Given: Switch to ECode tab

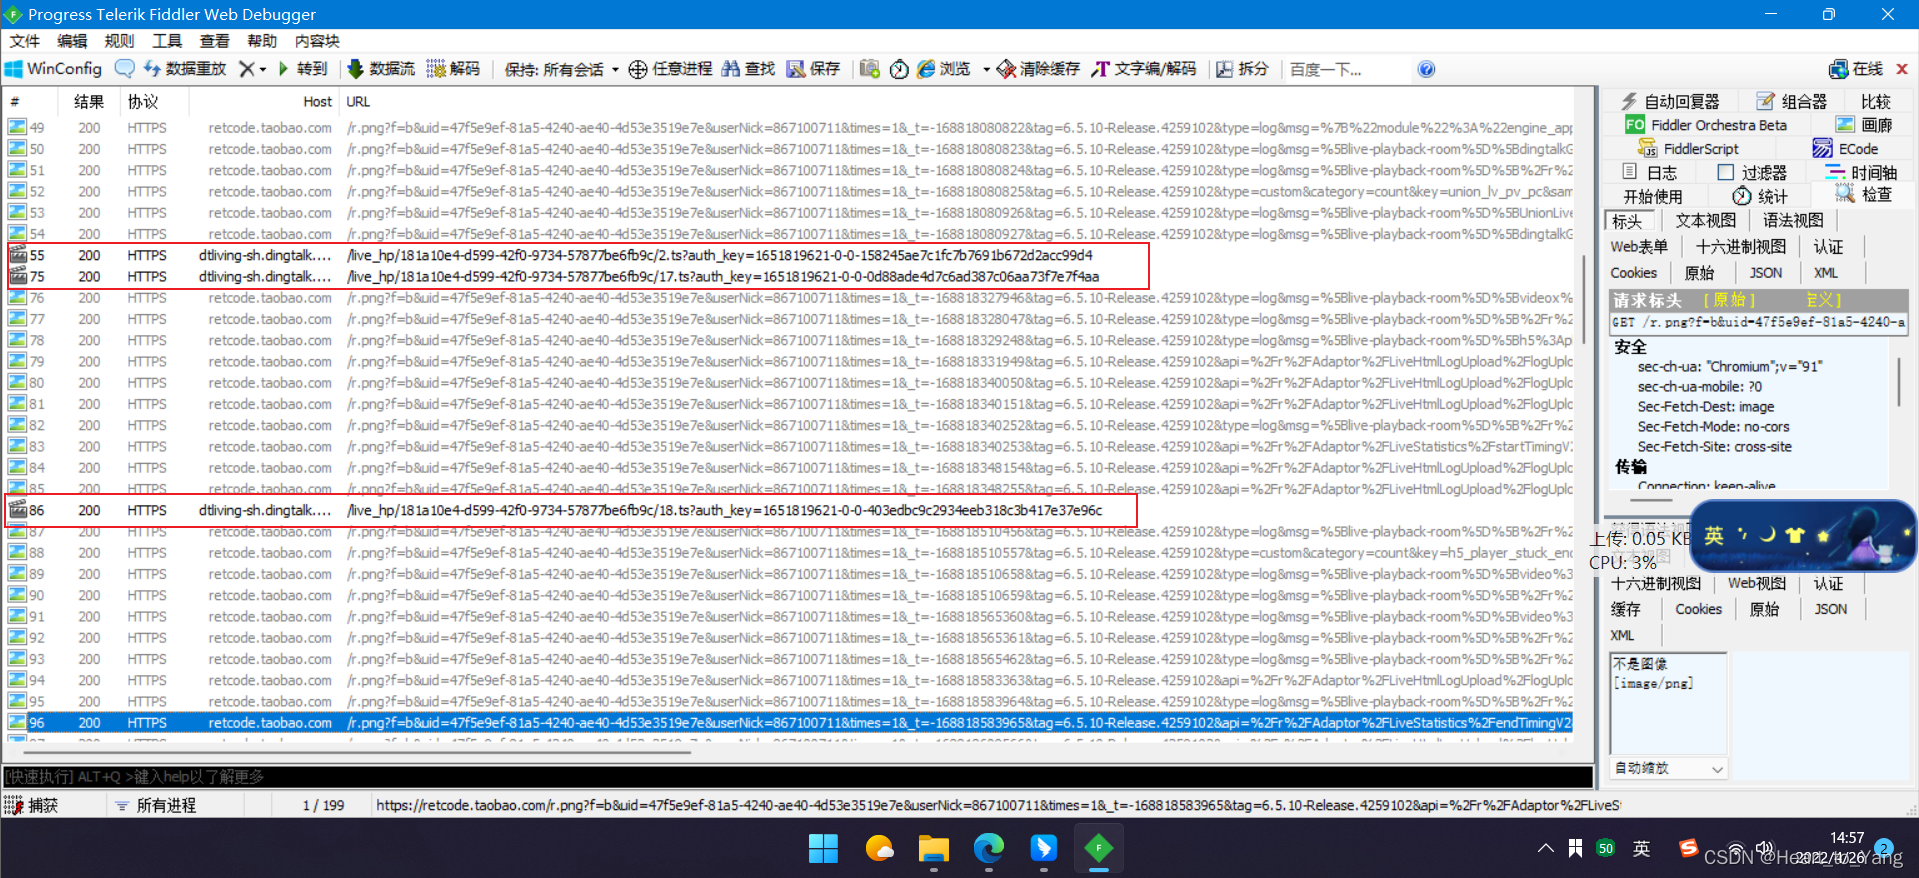Looking at the screenshot, I should pos(1846,149).
